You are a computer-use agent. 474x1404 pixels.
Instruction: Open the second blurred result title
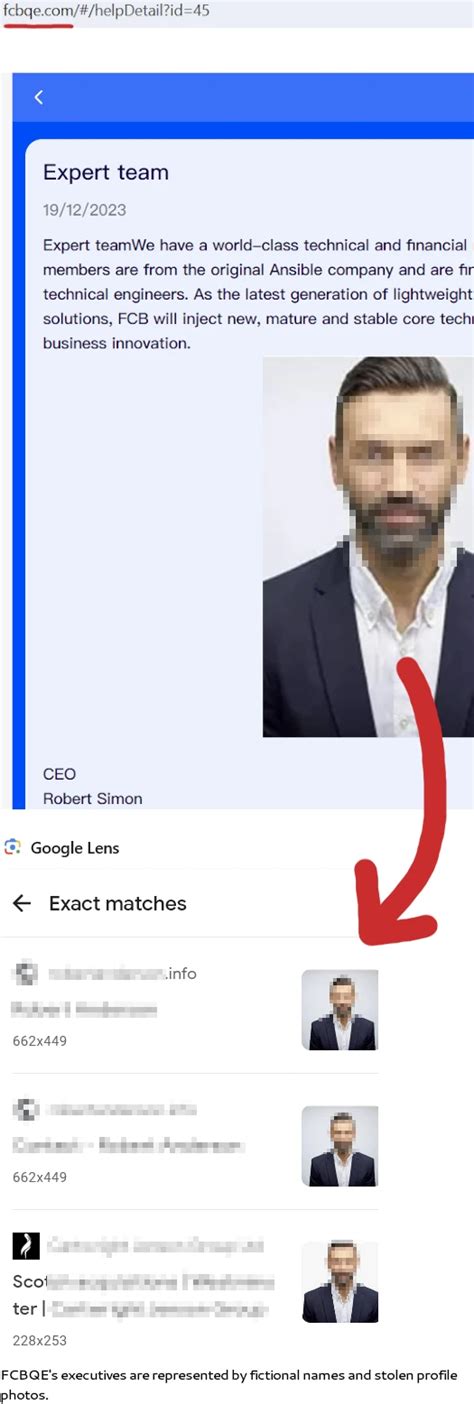[128, 1145]
